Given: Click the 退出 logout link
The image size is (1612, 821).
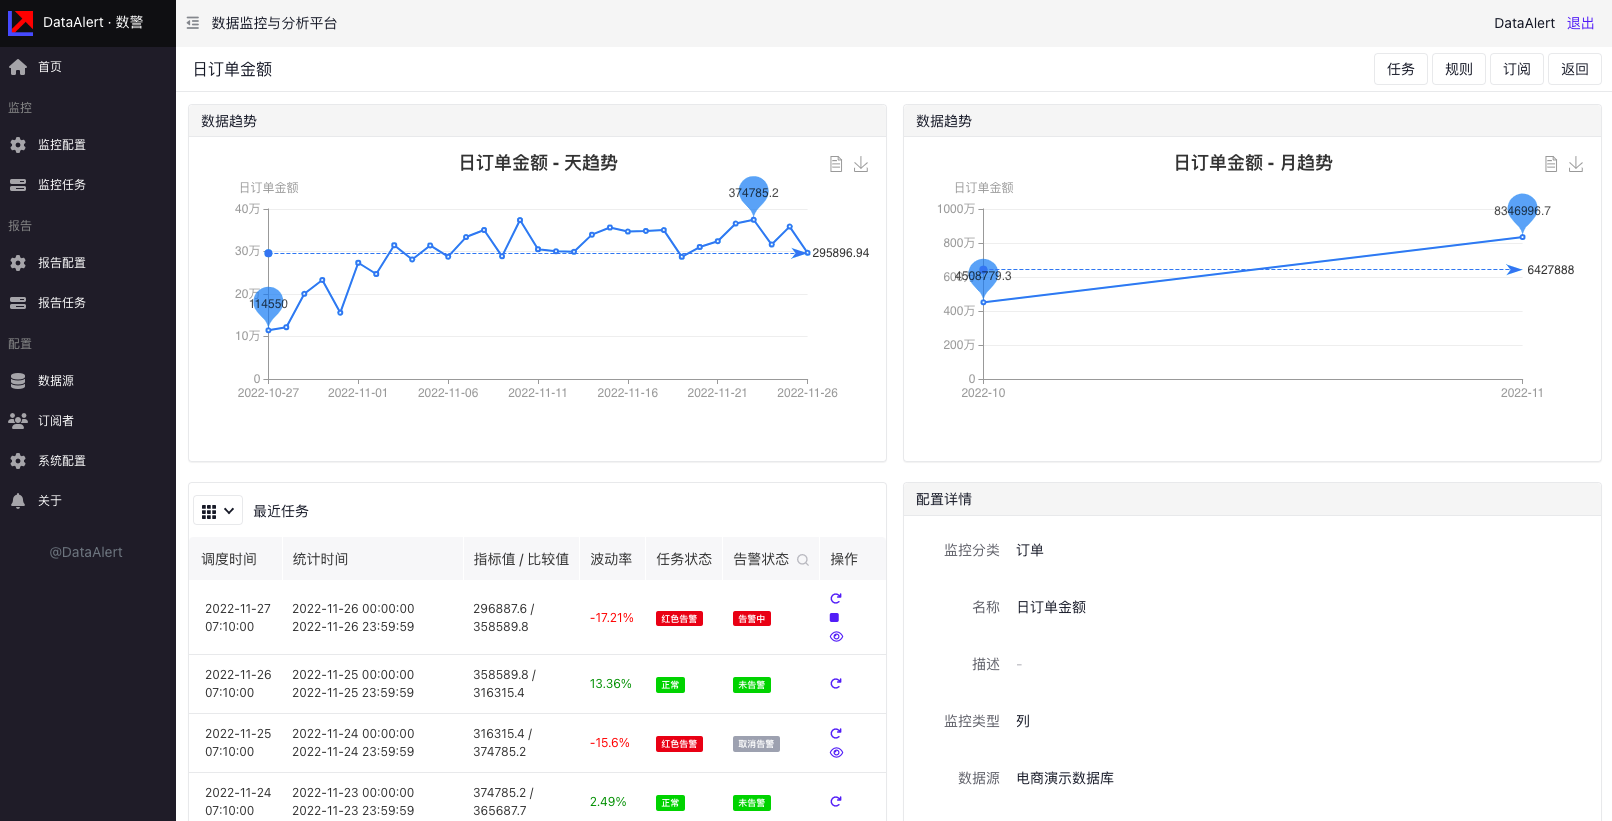Looking at the screenshot, I should pyautogui.click(x=1580, y=23).
